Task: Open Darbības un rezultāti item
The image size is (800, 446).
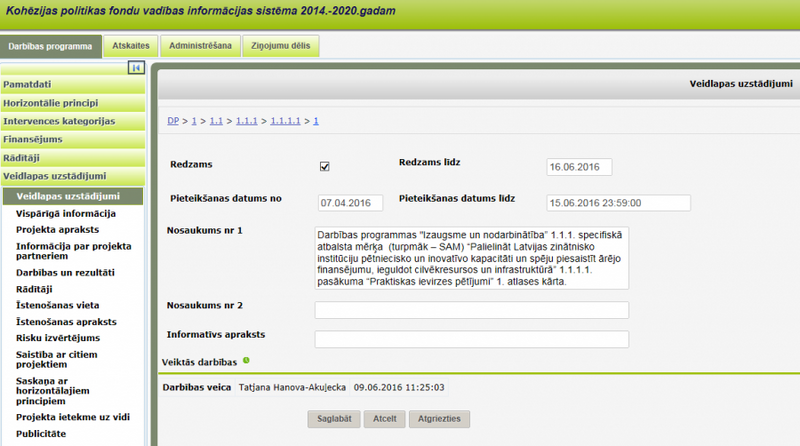Action: point(65,272)
